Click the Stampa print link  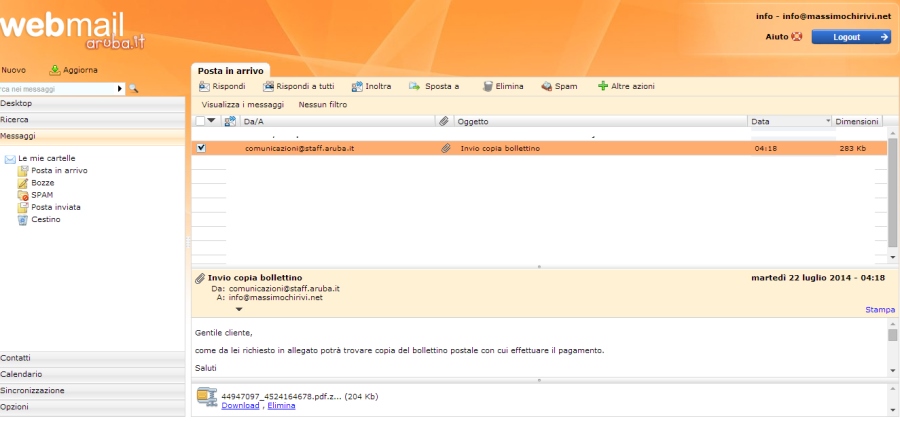click(880, 310)
